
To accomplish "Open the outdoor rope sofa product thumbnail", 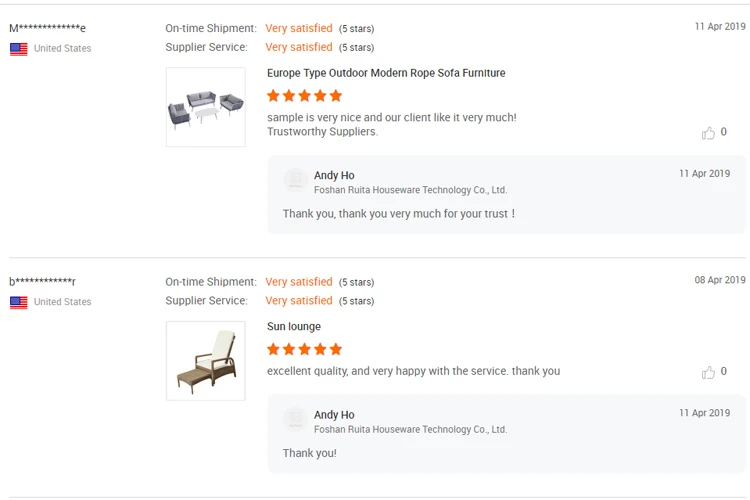I will tap(205, 107).
